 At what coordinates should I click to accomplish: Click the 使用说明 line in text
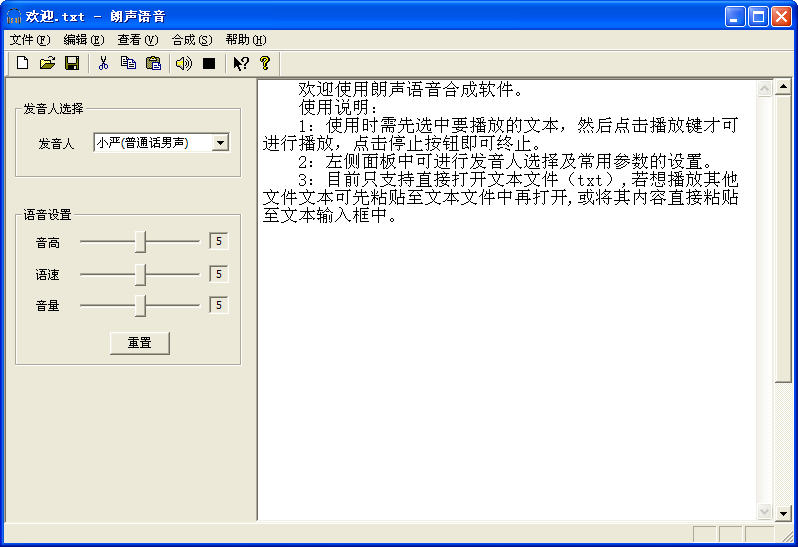click(338, 107)
